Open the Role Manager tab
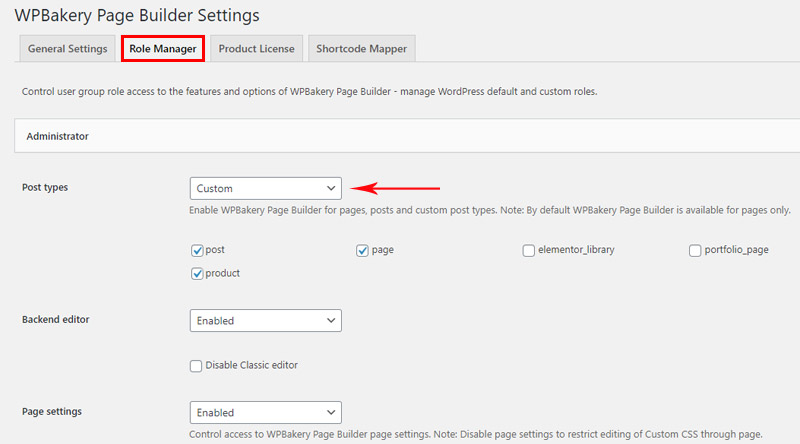 point(163,48)
